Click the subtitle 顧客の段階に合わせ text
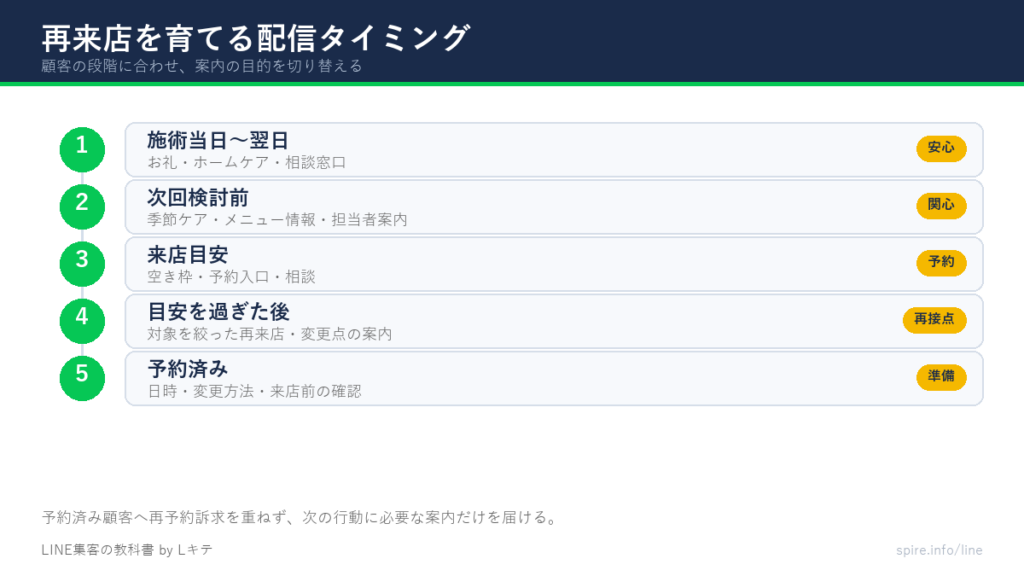 tap(110, 66)
